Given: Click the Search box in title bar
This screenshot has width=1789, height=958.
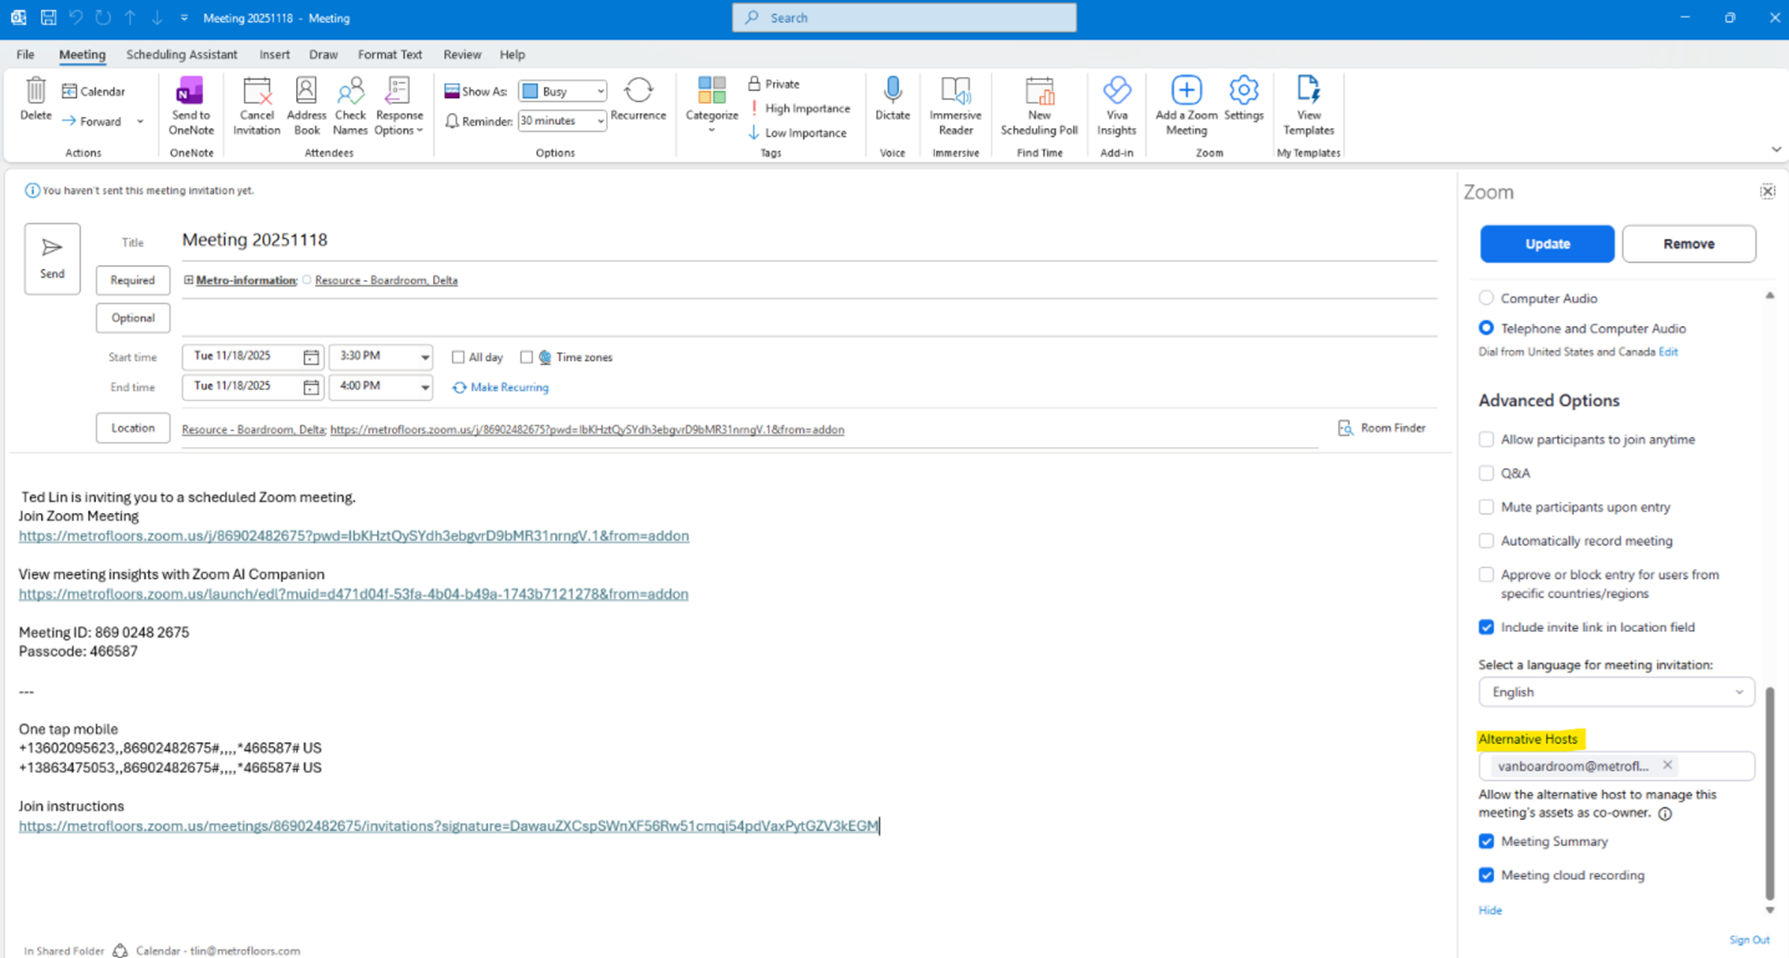Looking at the screenshot, I should coord(904,18).
